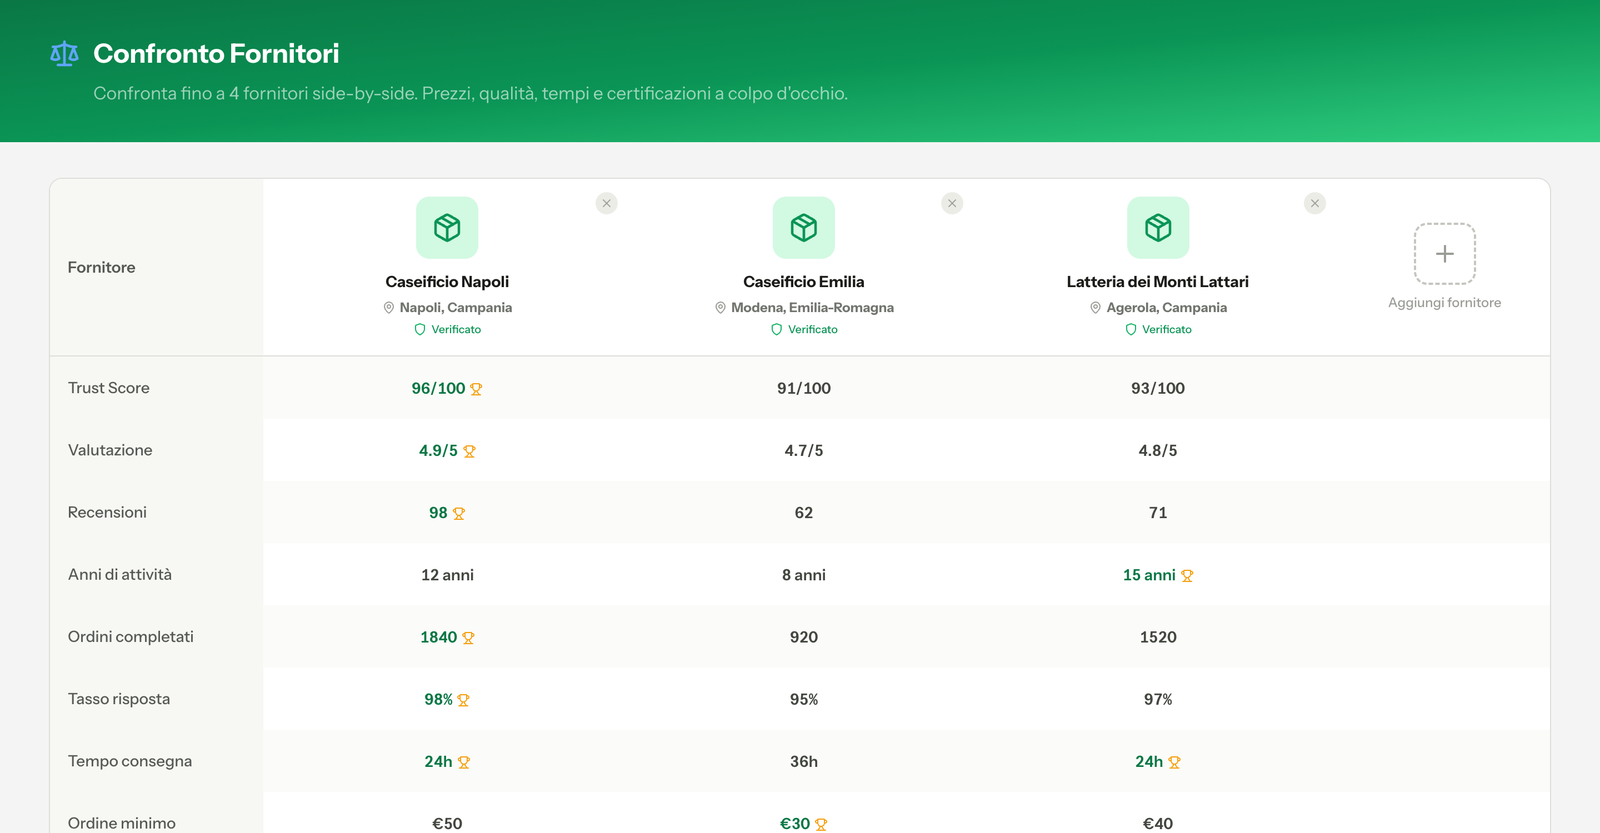Click the Aggiungi fornitore label
Screen dimensions: 1600x833
point(1445,303)
